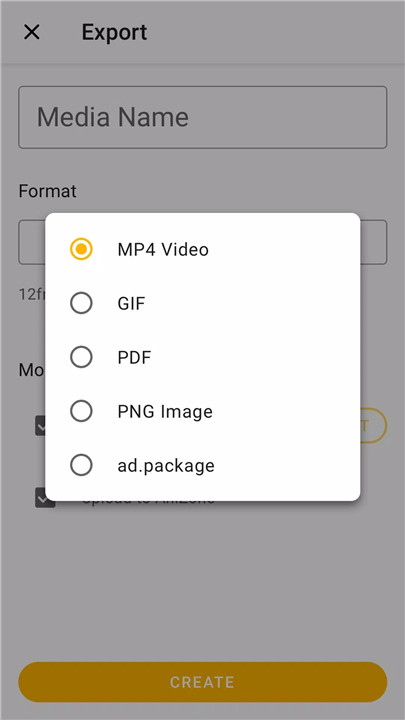Pick the PDF text label

[134, 357]
